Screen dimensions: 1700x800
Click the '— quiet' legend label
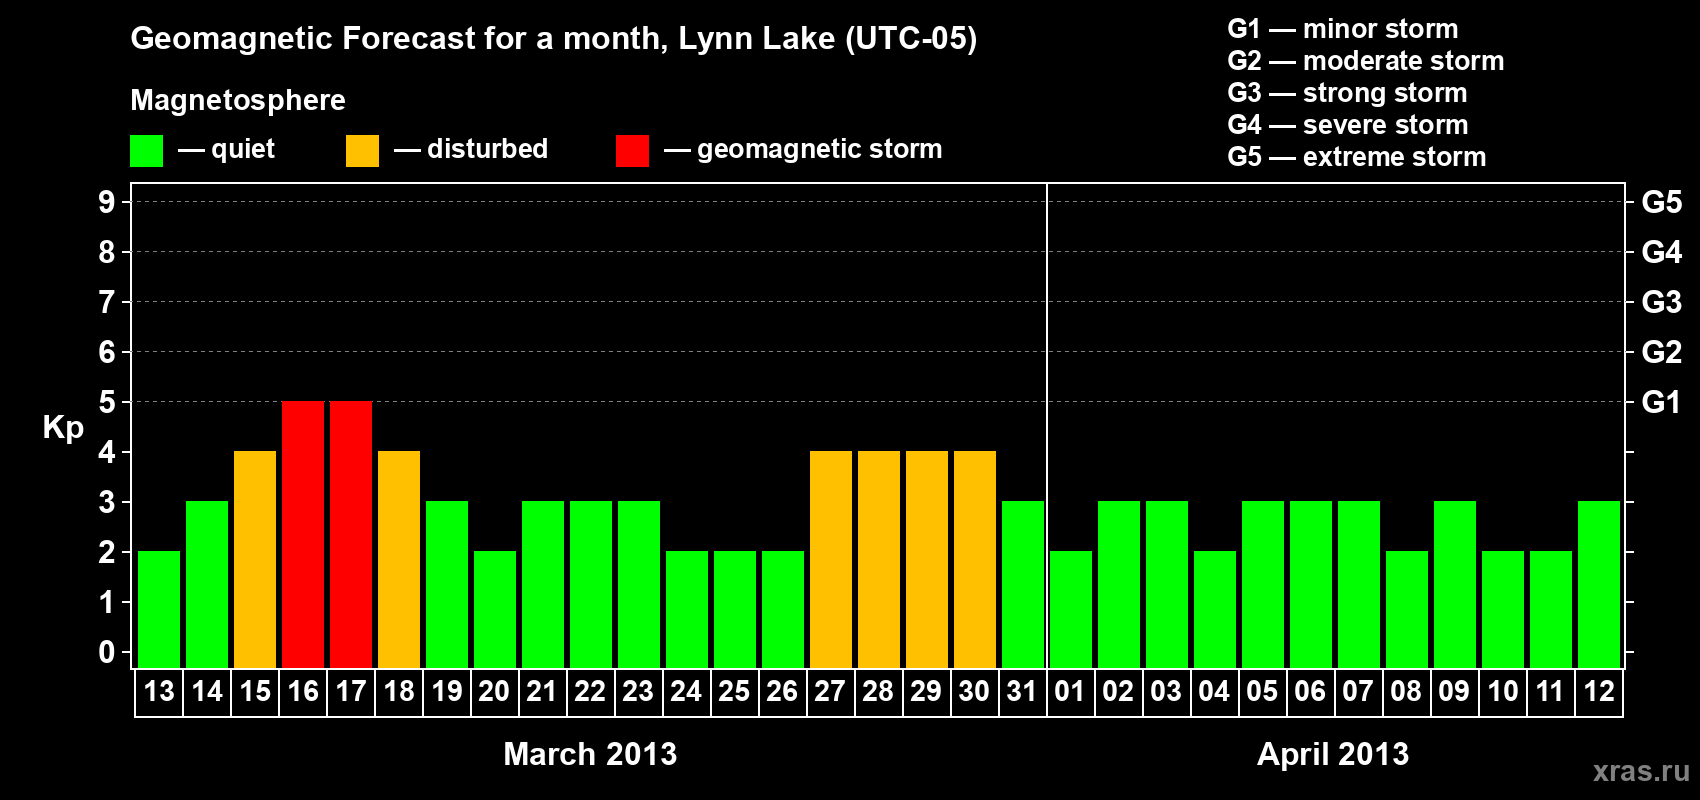point(226,149)
